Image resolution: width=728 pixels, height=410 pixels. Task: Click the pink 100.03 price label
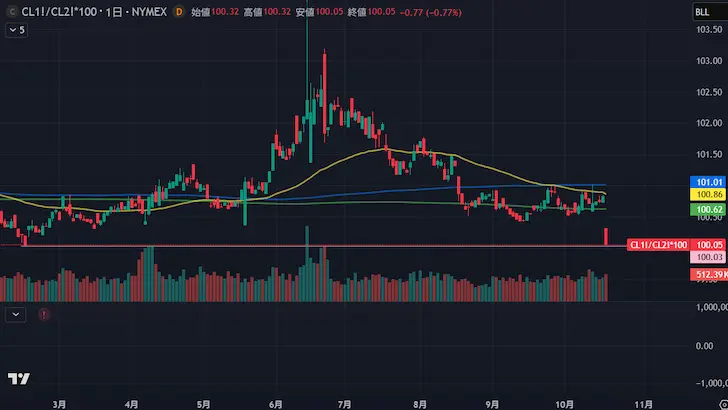[707, 257]
